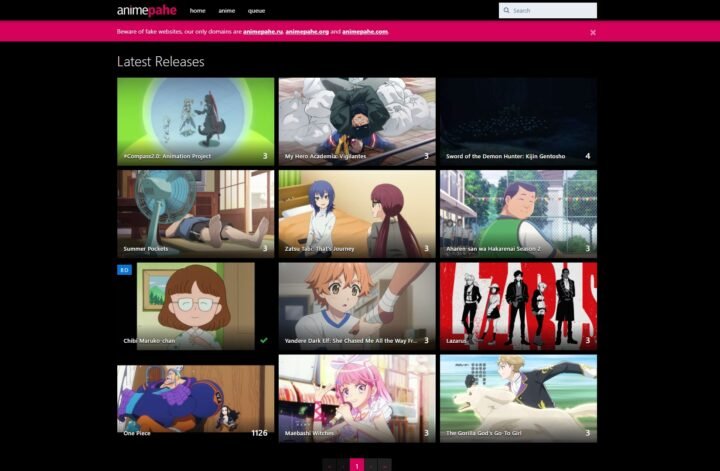The height and width of the screenshot is (471, 720).
Task: Click the animepahe logo
Action: [x=146, y=10]
